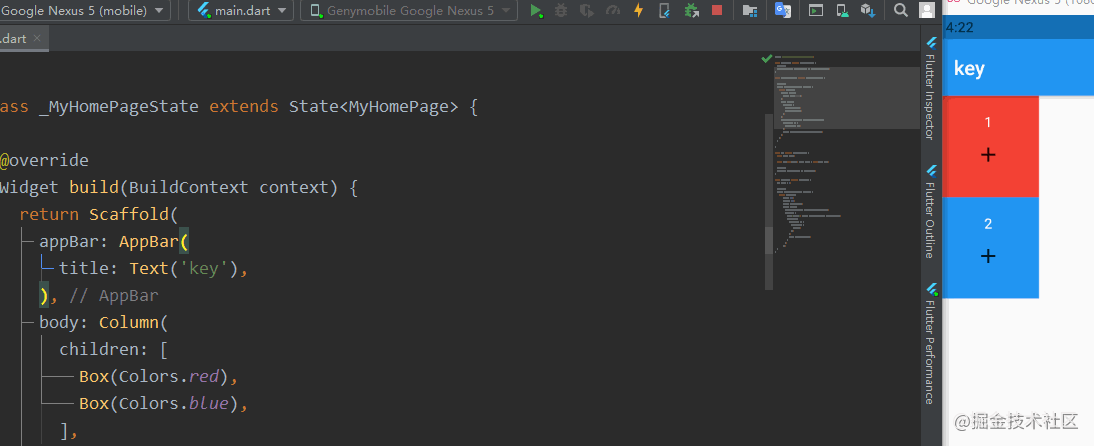Viewport: 1094px width, 446px height.
Task: Click number 1 in the red box
Action: [x=987, y=123]
